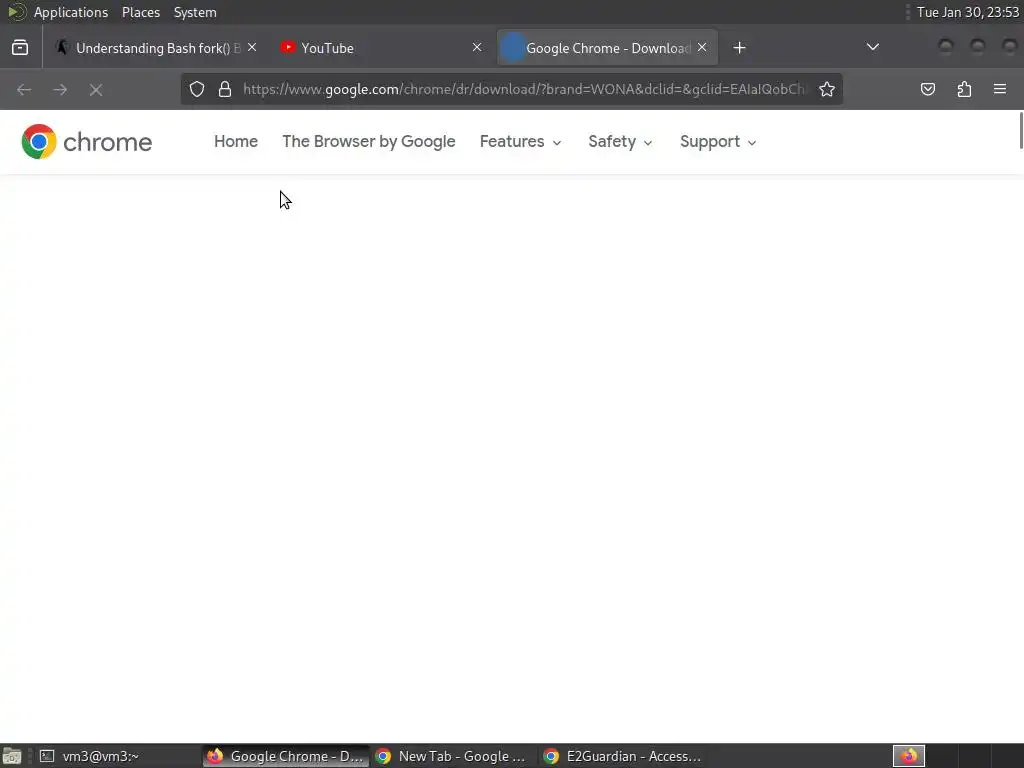Close the Google Chrome Download tab
The image size is (1024, 768).
702,47
